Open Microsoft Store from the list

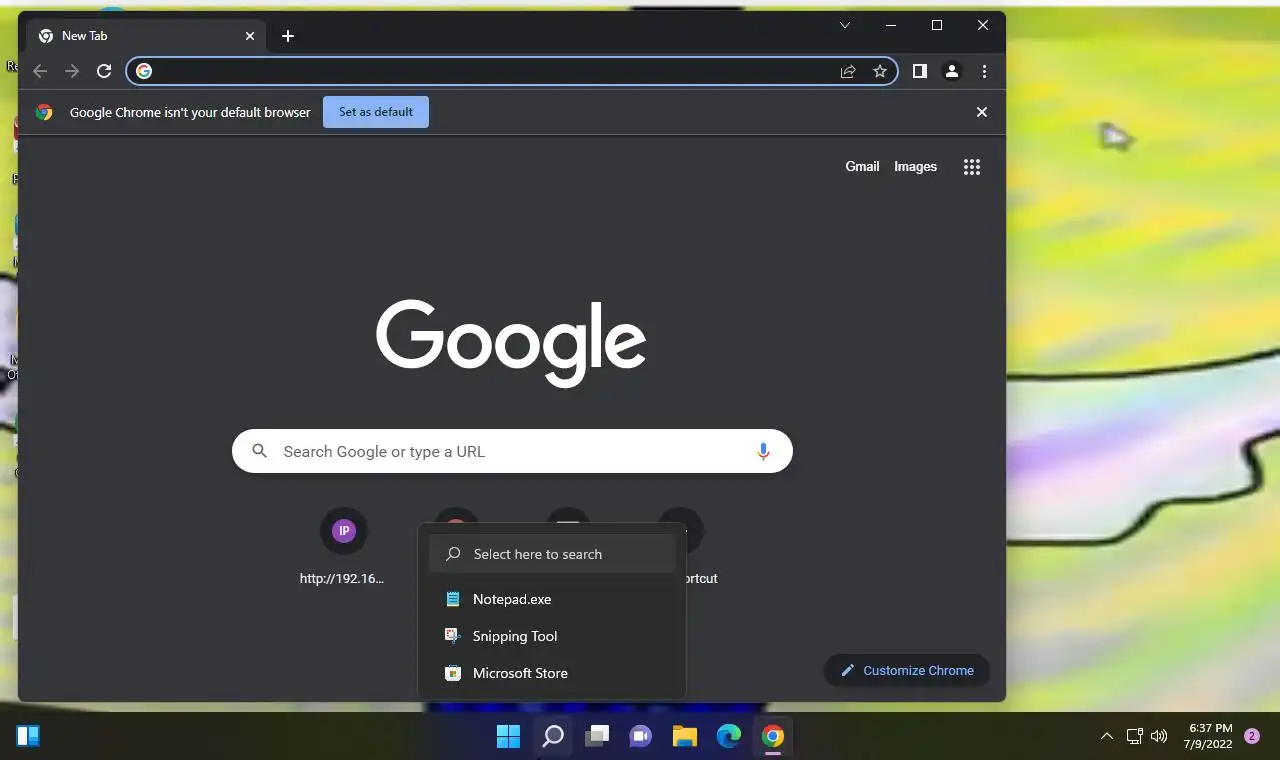552,673
